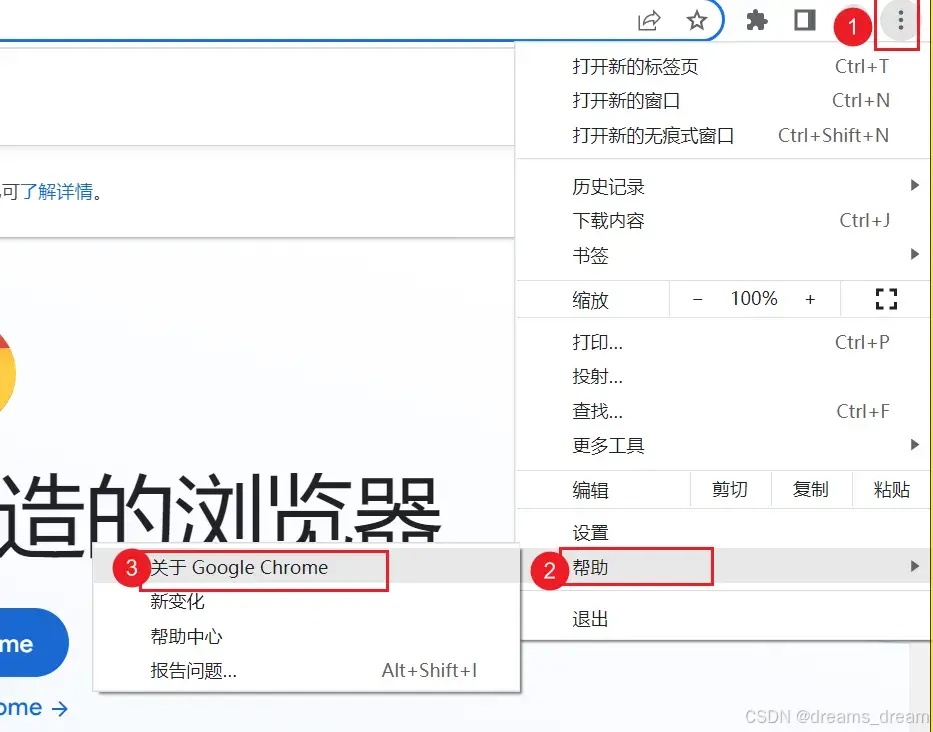
Task: Click the 复制 edit button
Action: click(812, 489)
